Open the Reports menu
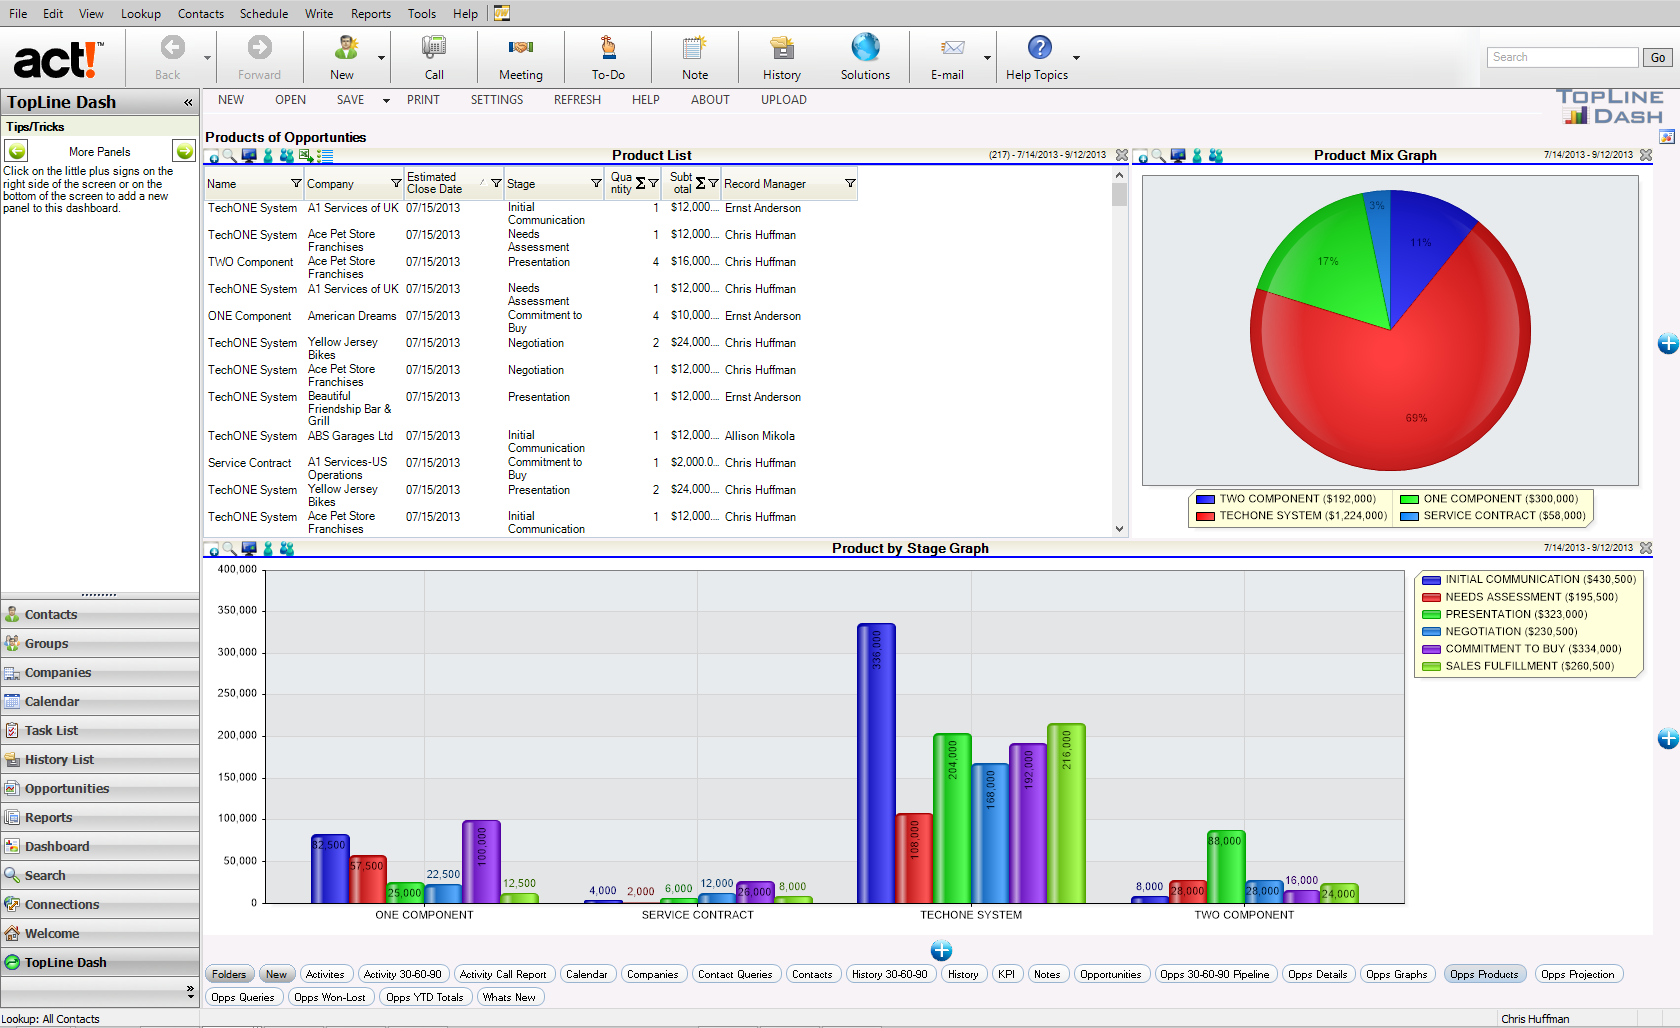 click(370, 14)
